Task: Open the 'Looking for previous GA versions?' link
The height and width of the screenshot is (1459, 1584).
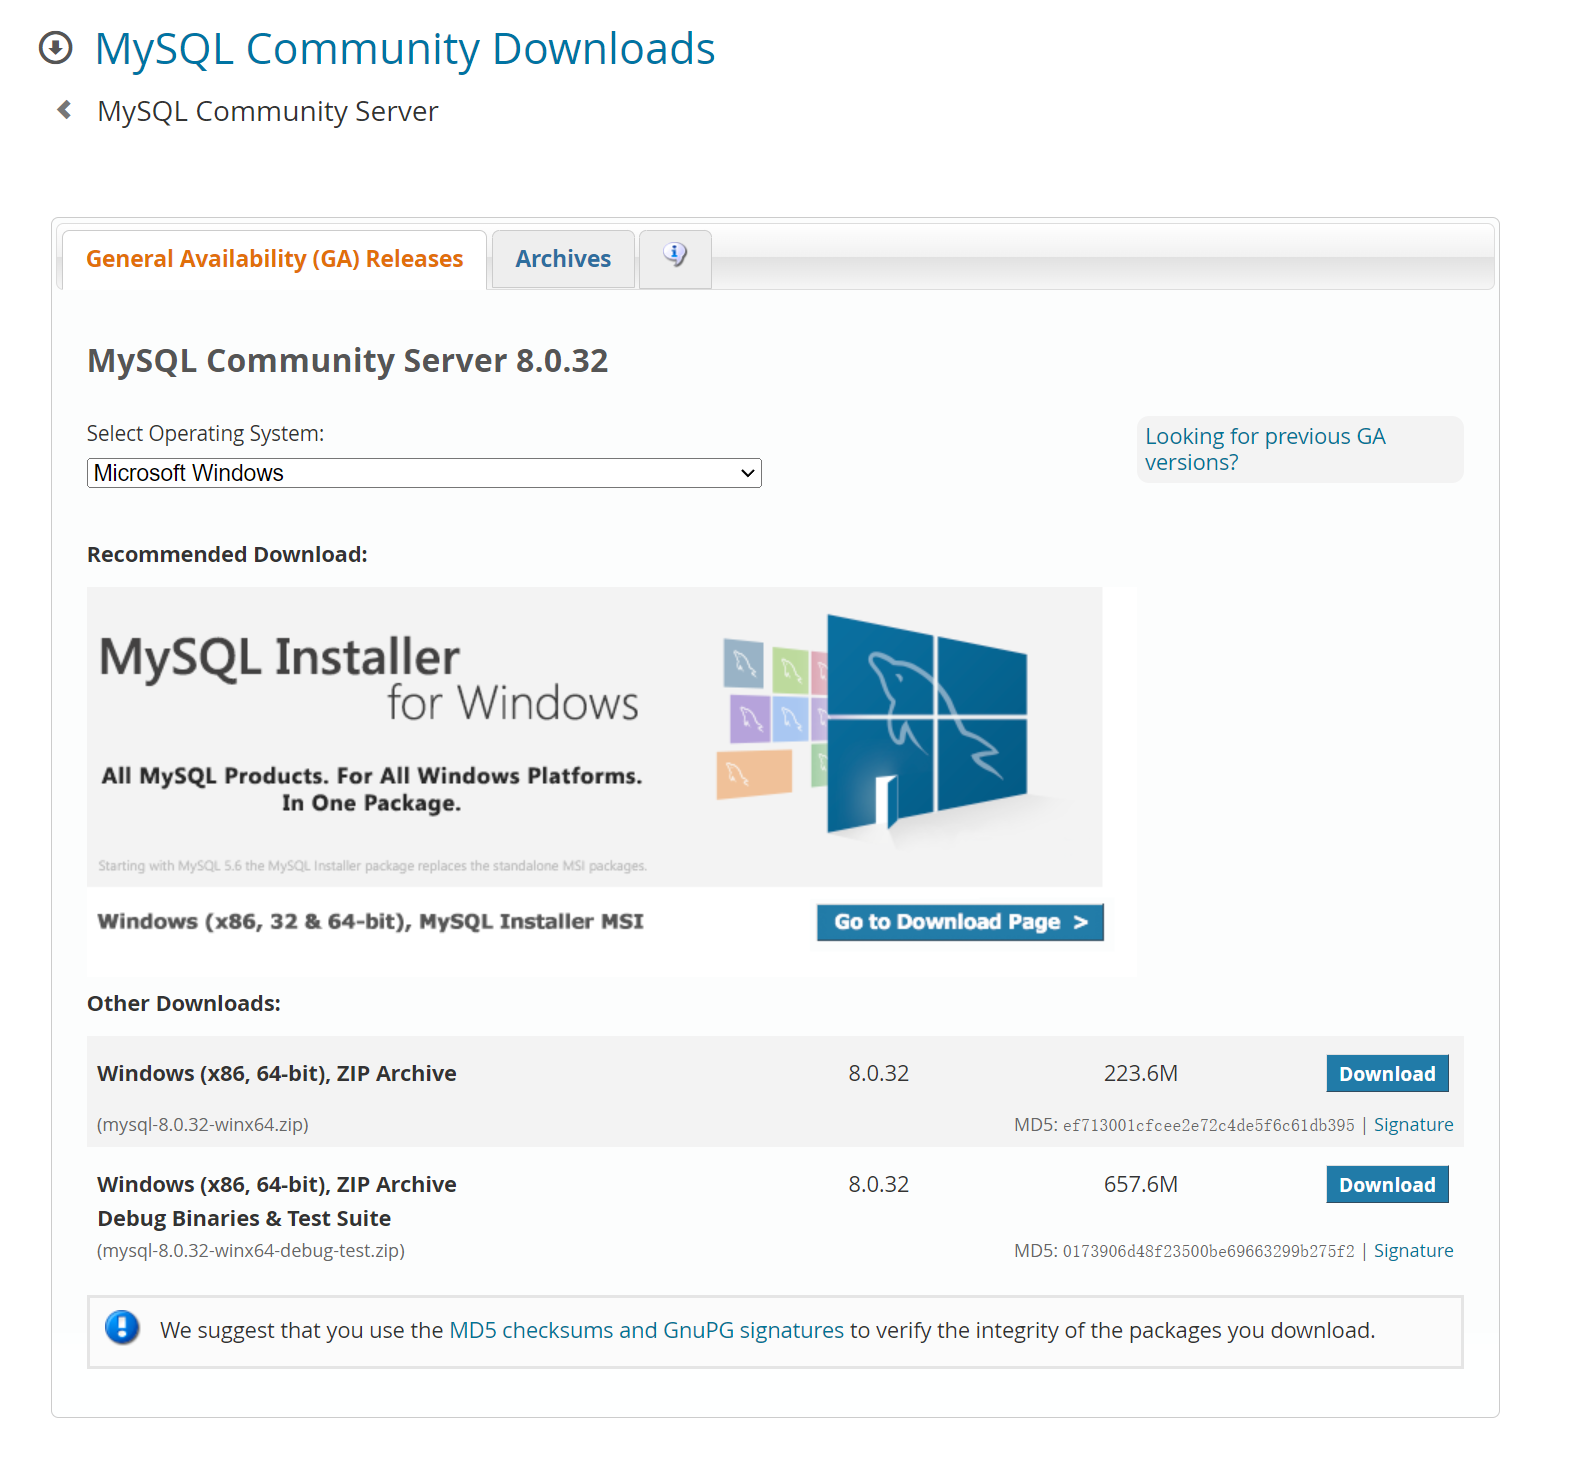Action: [x=1264, y=449]
